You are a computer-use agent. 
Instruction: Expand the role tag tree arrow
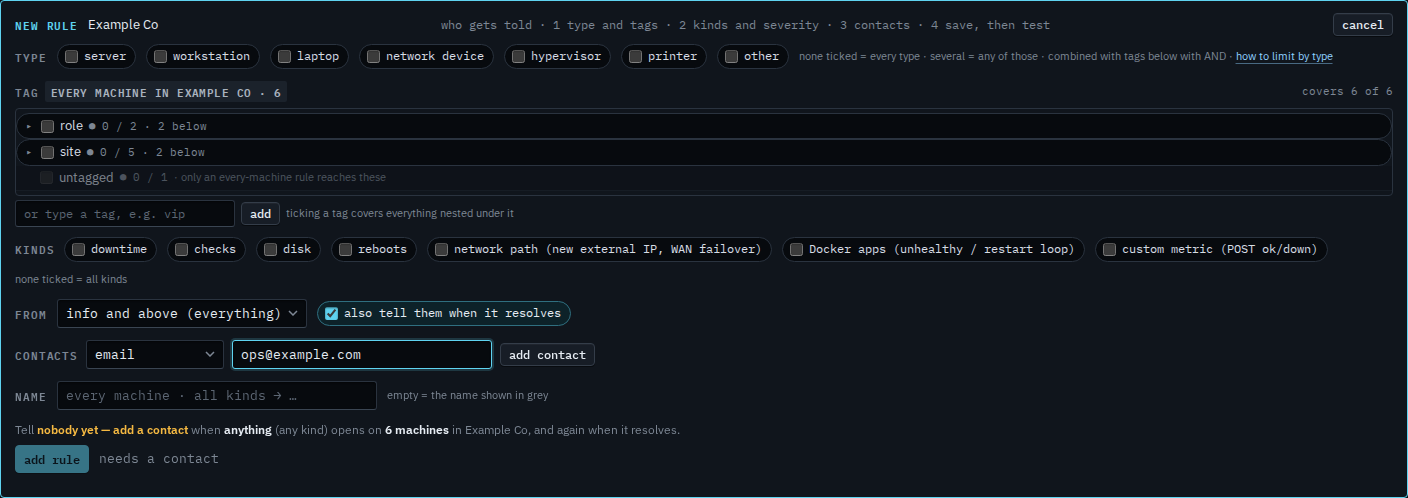tap(29, 126)
